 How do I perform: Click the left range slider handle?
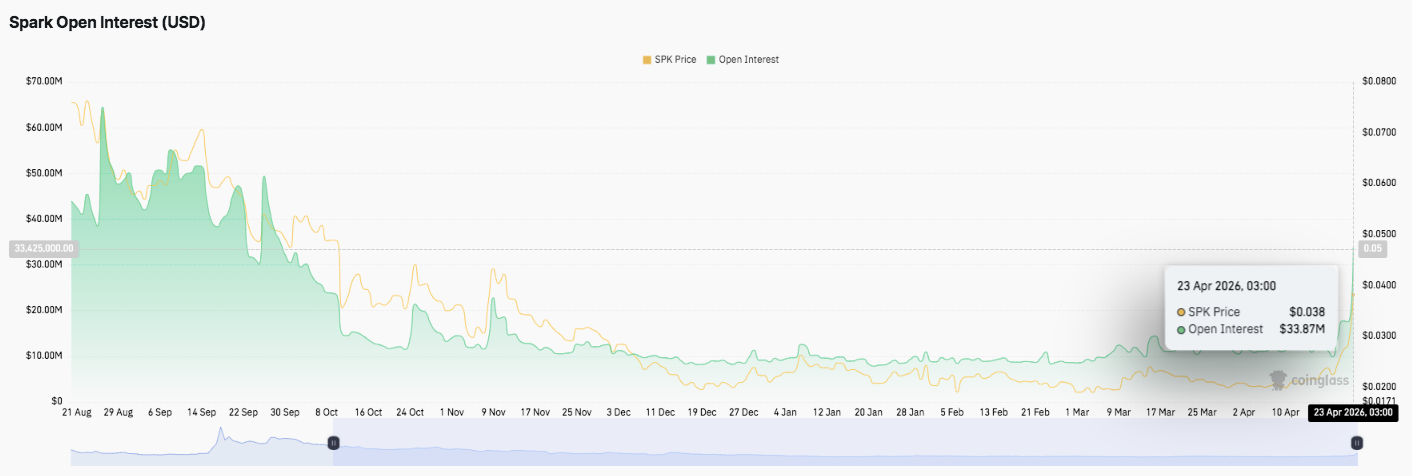pyautogui.click(x=335, y=442)
